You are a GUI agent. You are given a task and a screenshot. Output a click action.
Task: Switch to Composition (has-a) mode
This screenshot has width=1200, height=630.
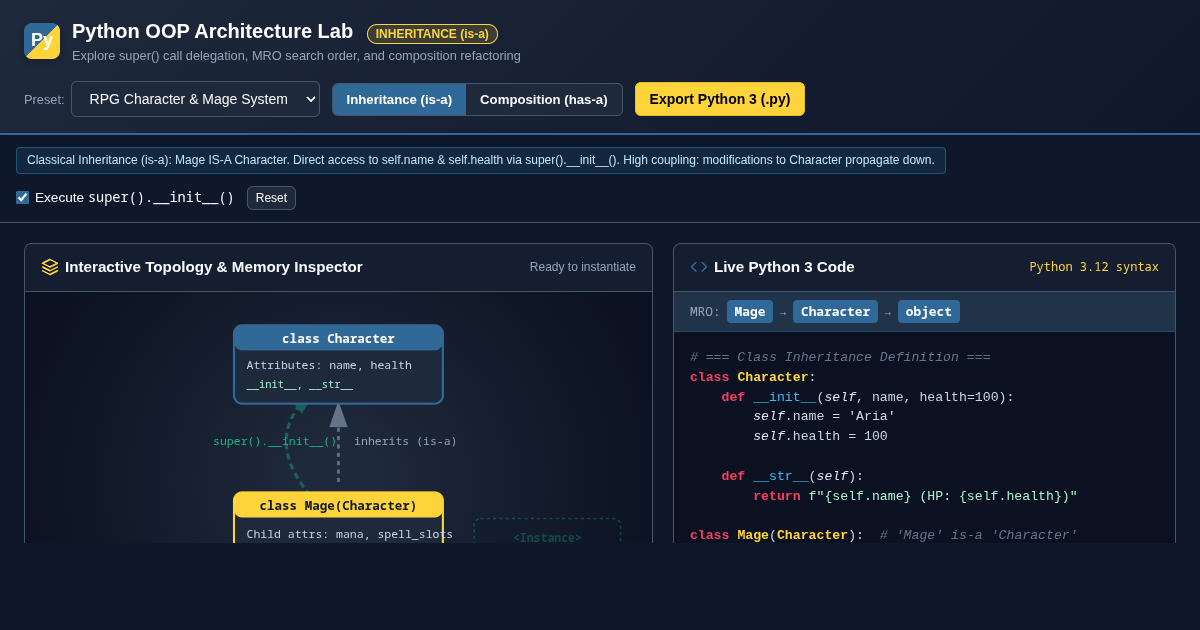[x=544, y=99]
